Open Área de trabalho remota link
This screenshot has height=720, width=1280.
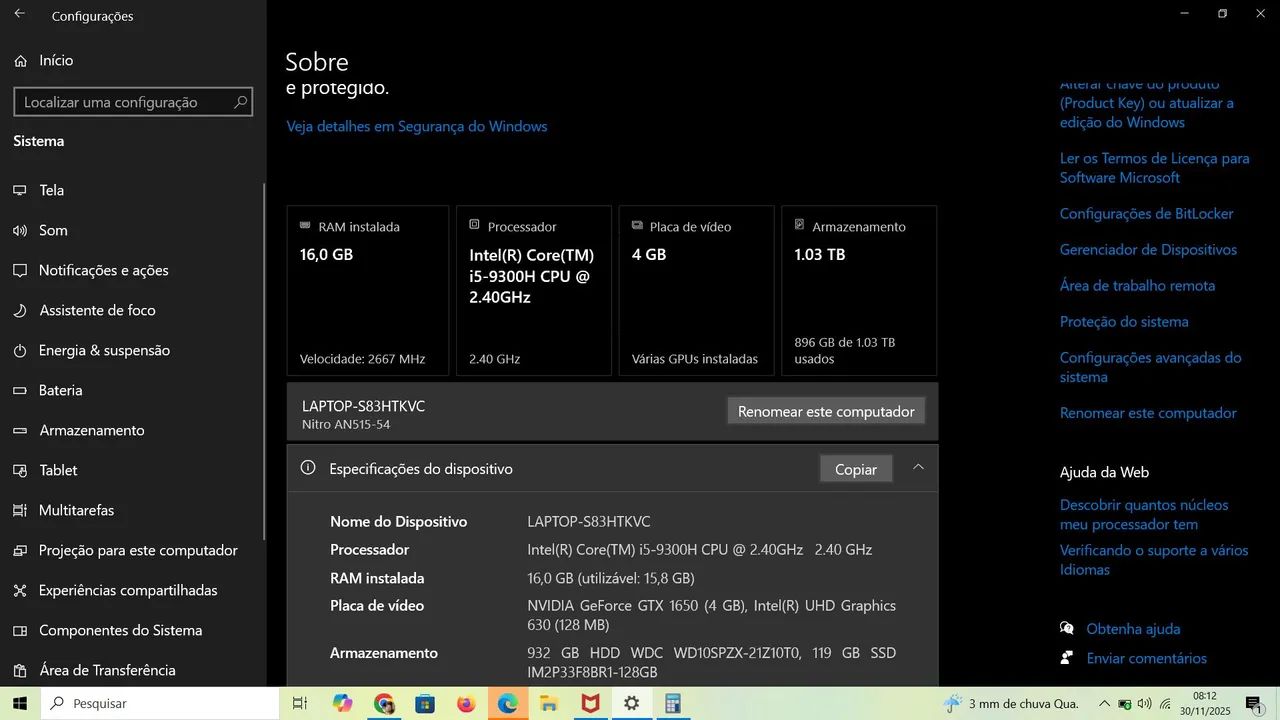pyautogui.click(x=1138, y=286)
